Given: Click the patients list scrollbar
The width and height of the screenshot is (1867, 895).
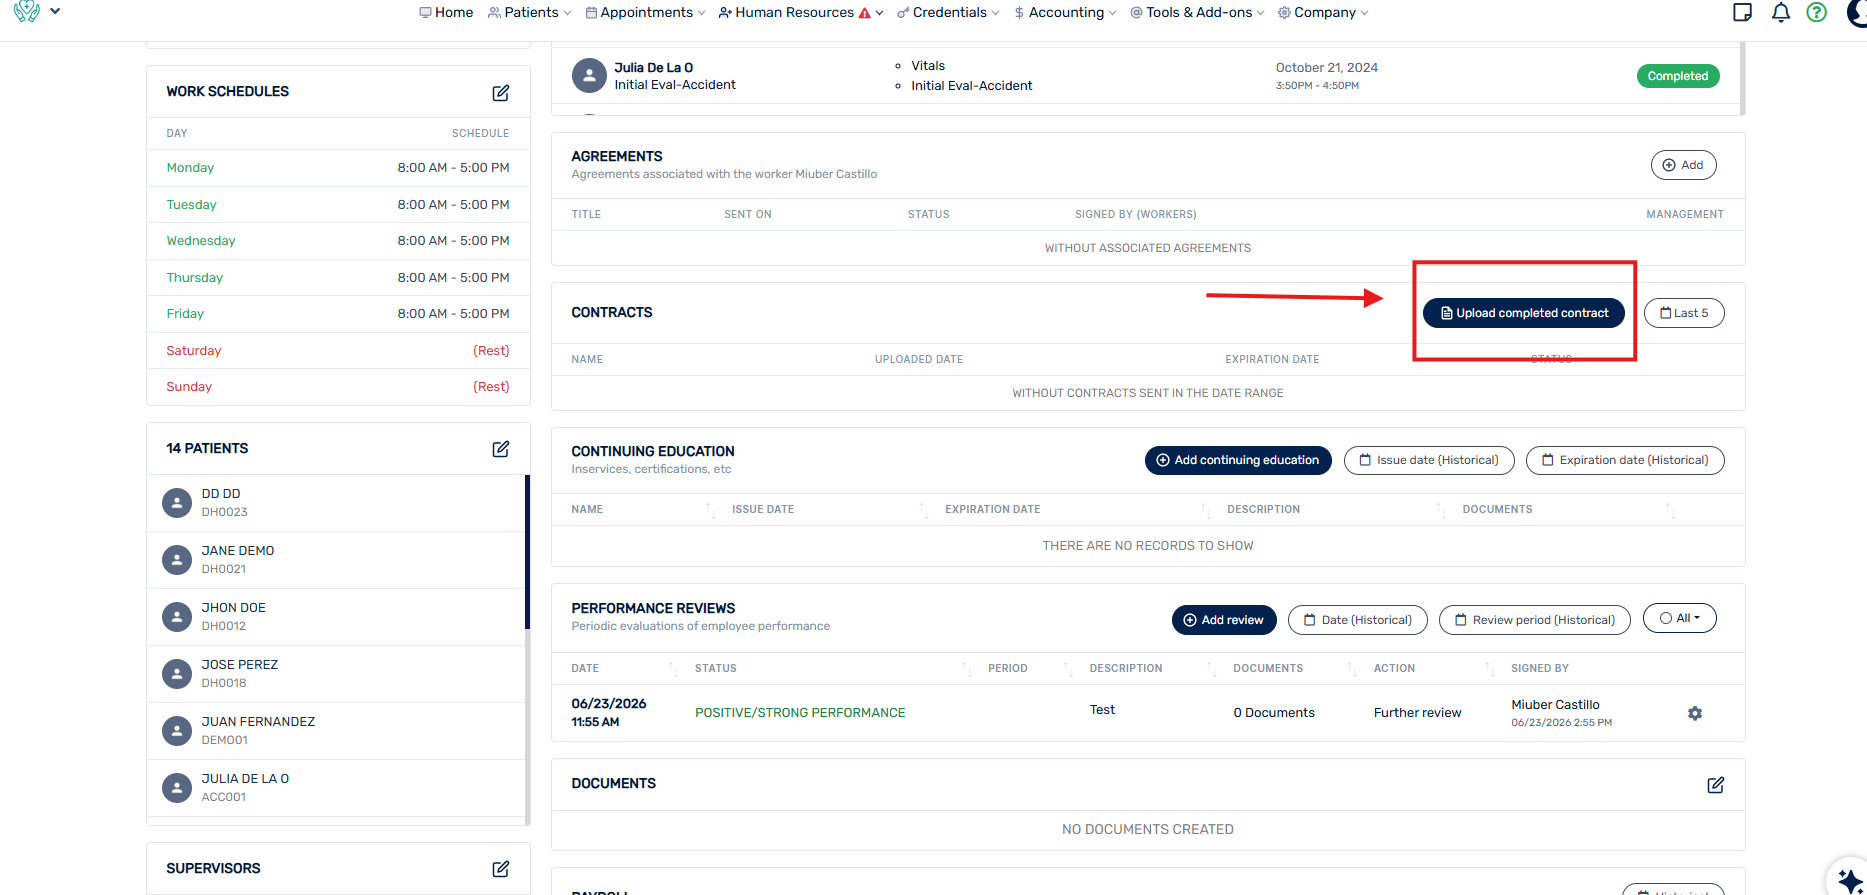Looking at the screenshot, I should pyautogui.click(x=527, y=552).
